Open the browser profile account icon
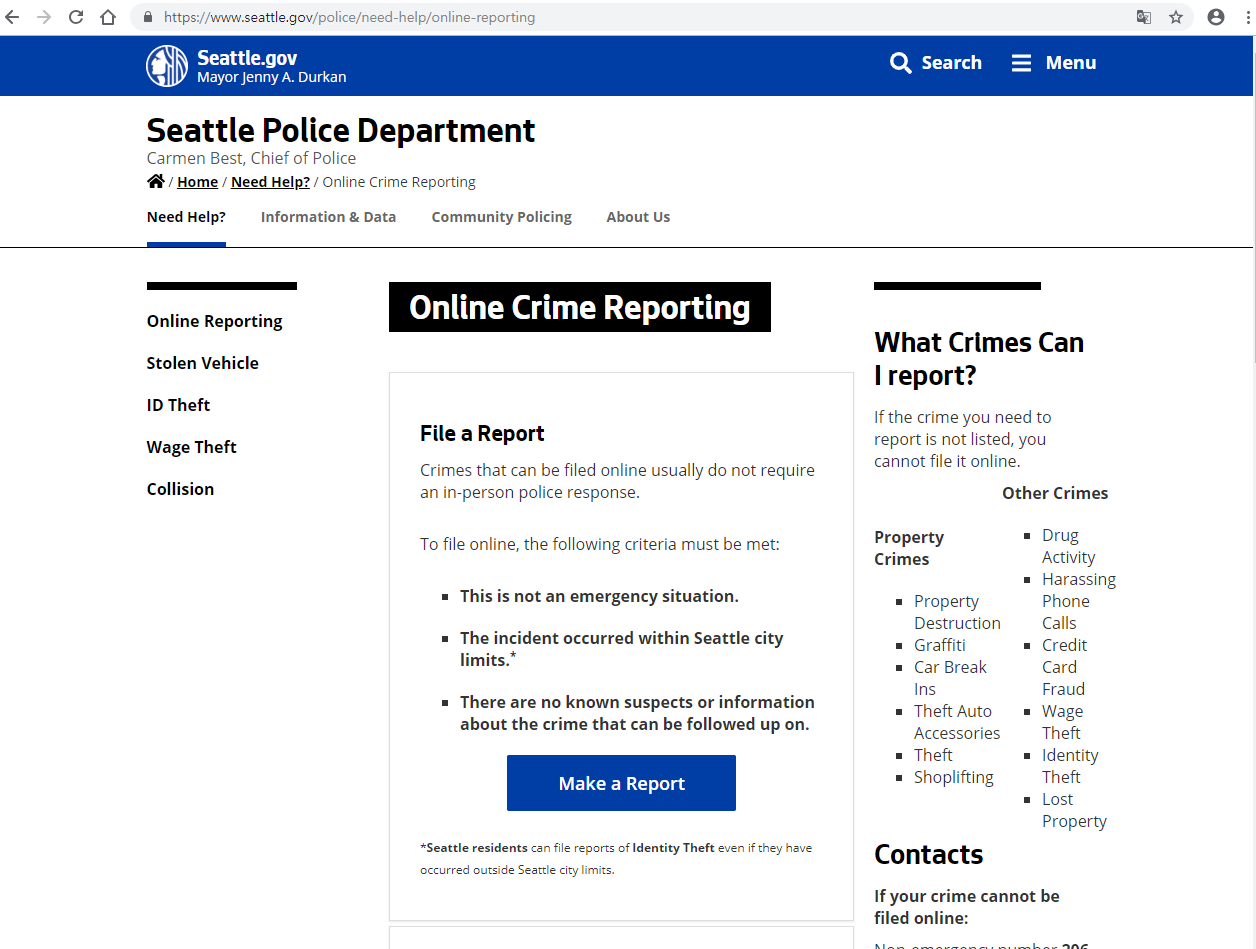 click(x=1216, y=17)
